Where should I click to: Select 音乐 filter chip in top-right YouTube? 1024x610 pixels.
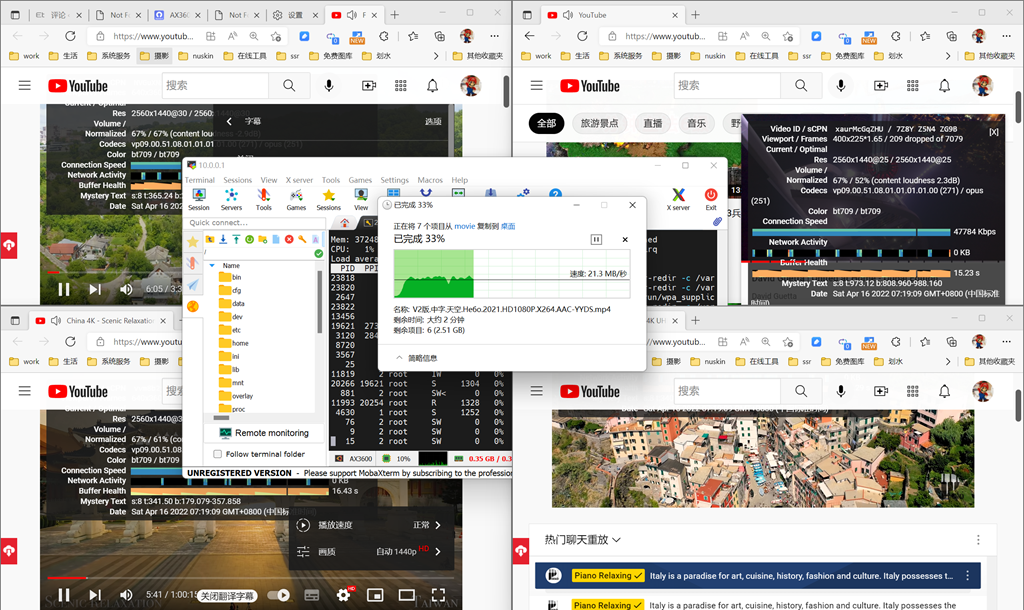(x=696, y=123)
